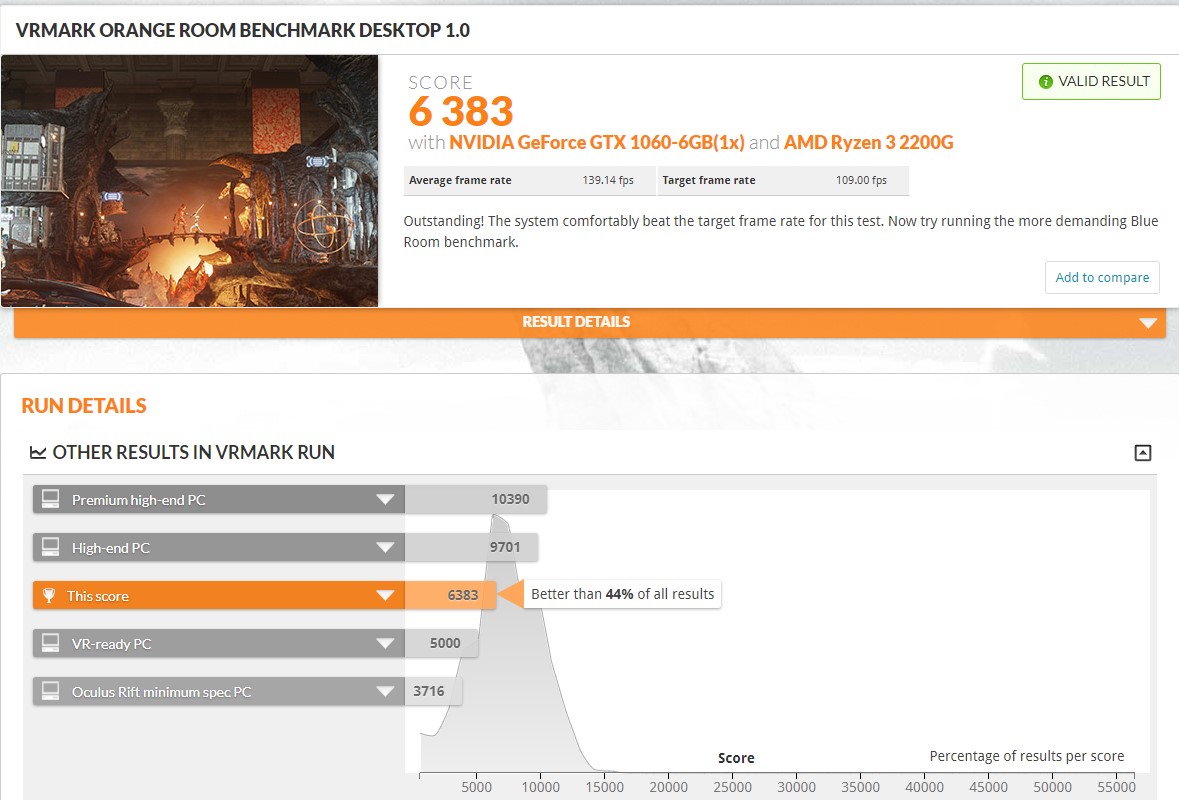Click the large 6 383 score number
The height and width of the screenshot is (800, 1179).
tap(461, 112)
